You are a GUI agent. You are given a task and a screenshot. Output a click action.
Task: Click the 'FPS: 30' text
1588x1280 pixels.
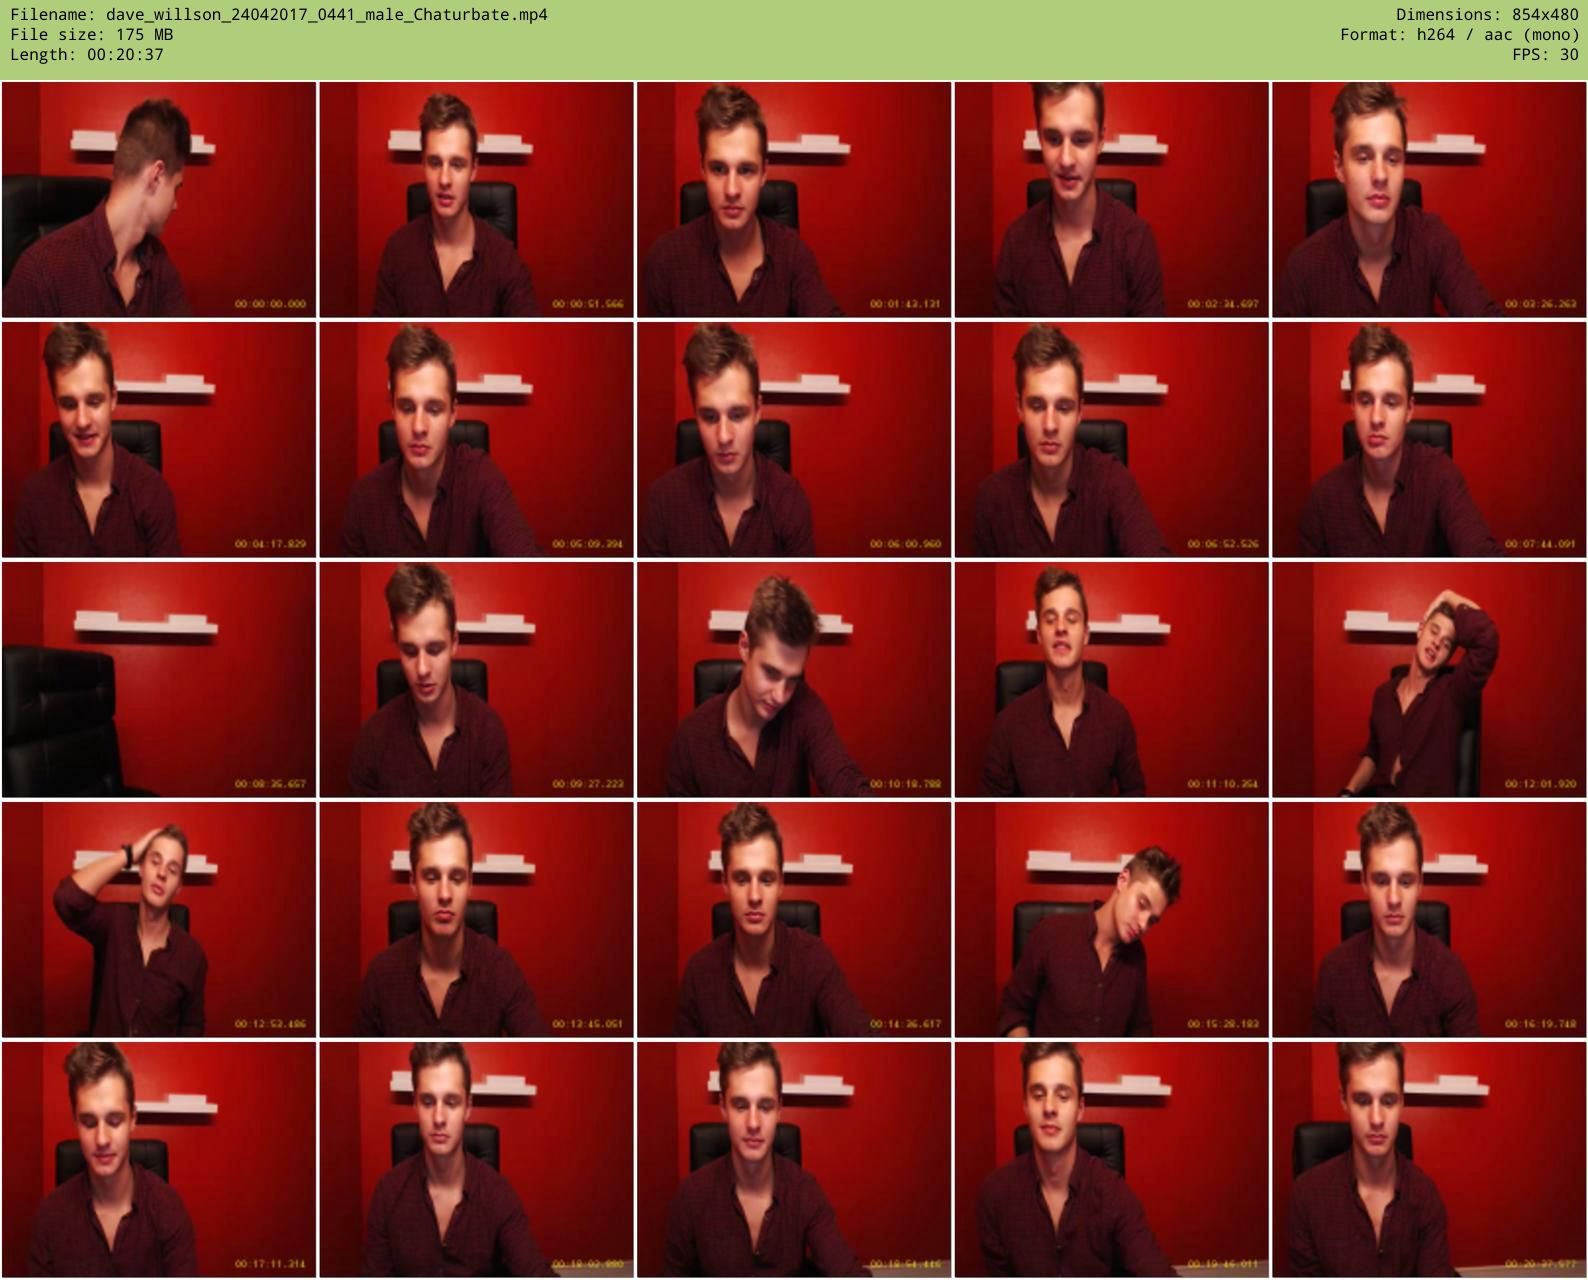click(1545, 55)
